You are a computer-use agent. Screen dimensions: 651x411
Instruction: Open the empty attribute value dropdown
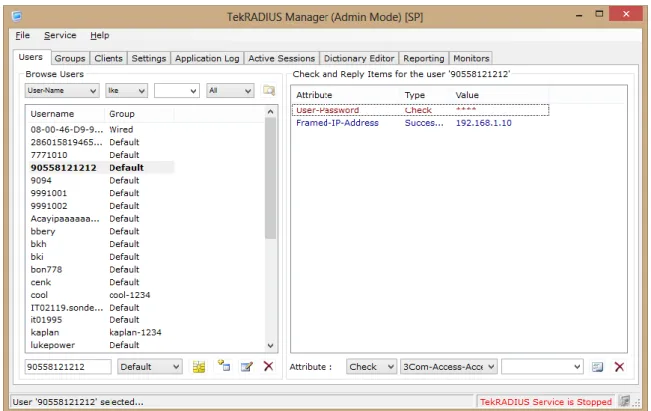[542, 367]
